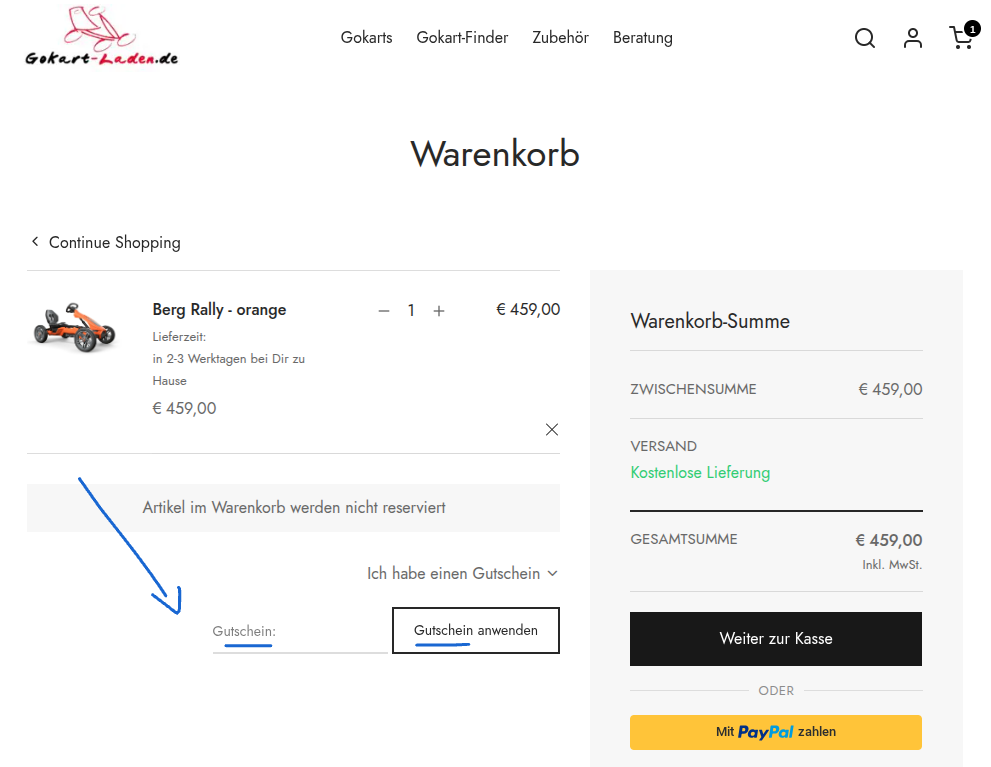Go to the Beratung section
The image size is (991, 767).
coord(643,38)
